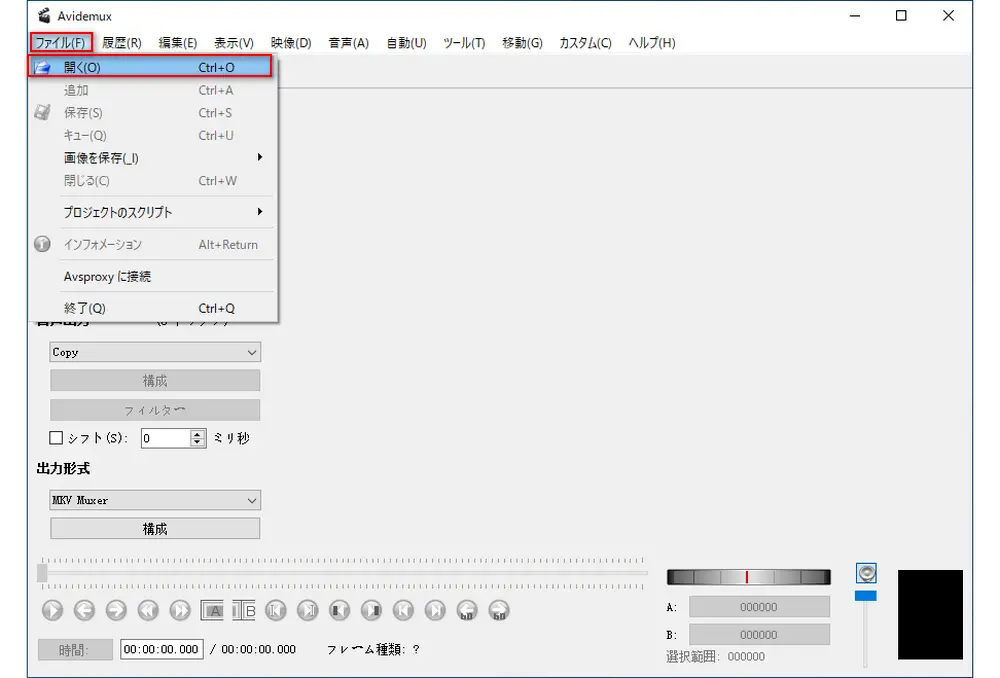This screenshot has width=1000, height=678.
Task: Click the Play button in playback controls
Action: (x=52, y=609)
